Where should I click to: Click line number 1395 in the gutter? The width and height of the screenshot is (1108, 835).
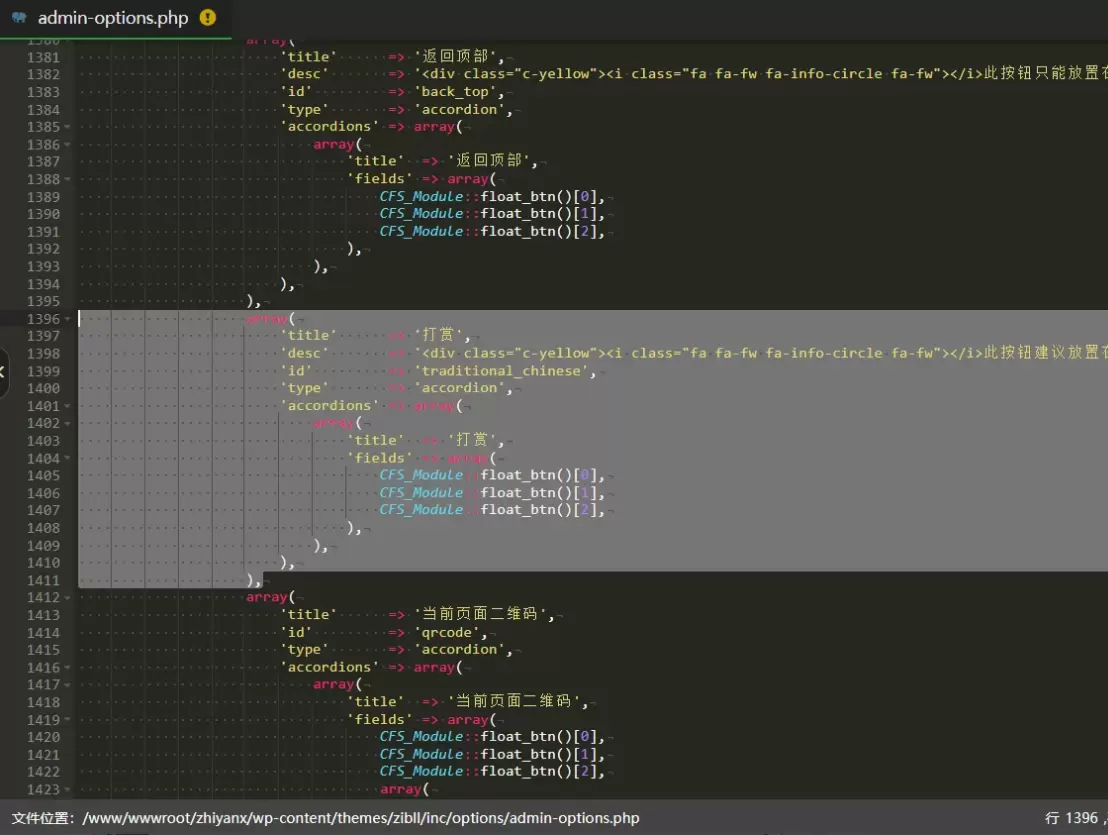tap(43, 301)
